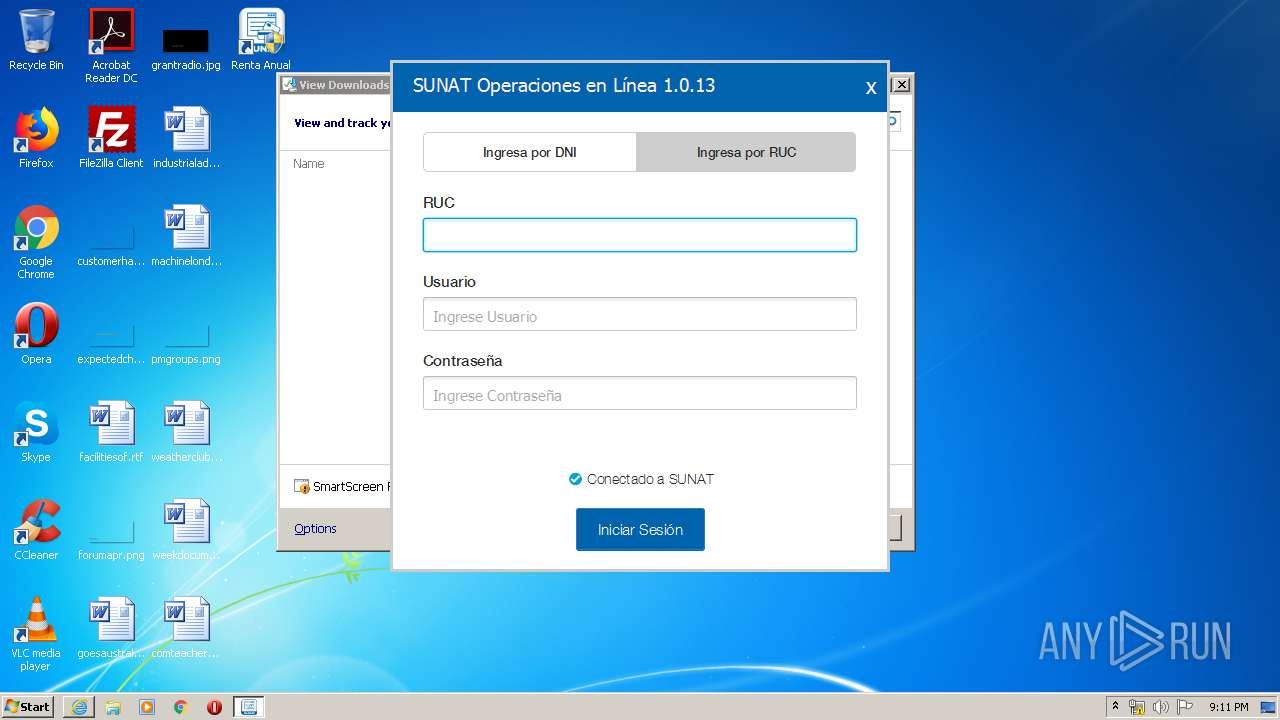Open Windows Explorer taskbar folder icon
Image resolution: width=1280 pixels, height=720 pixels.
tap(113, 707)
